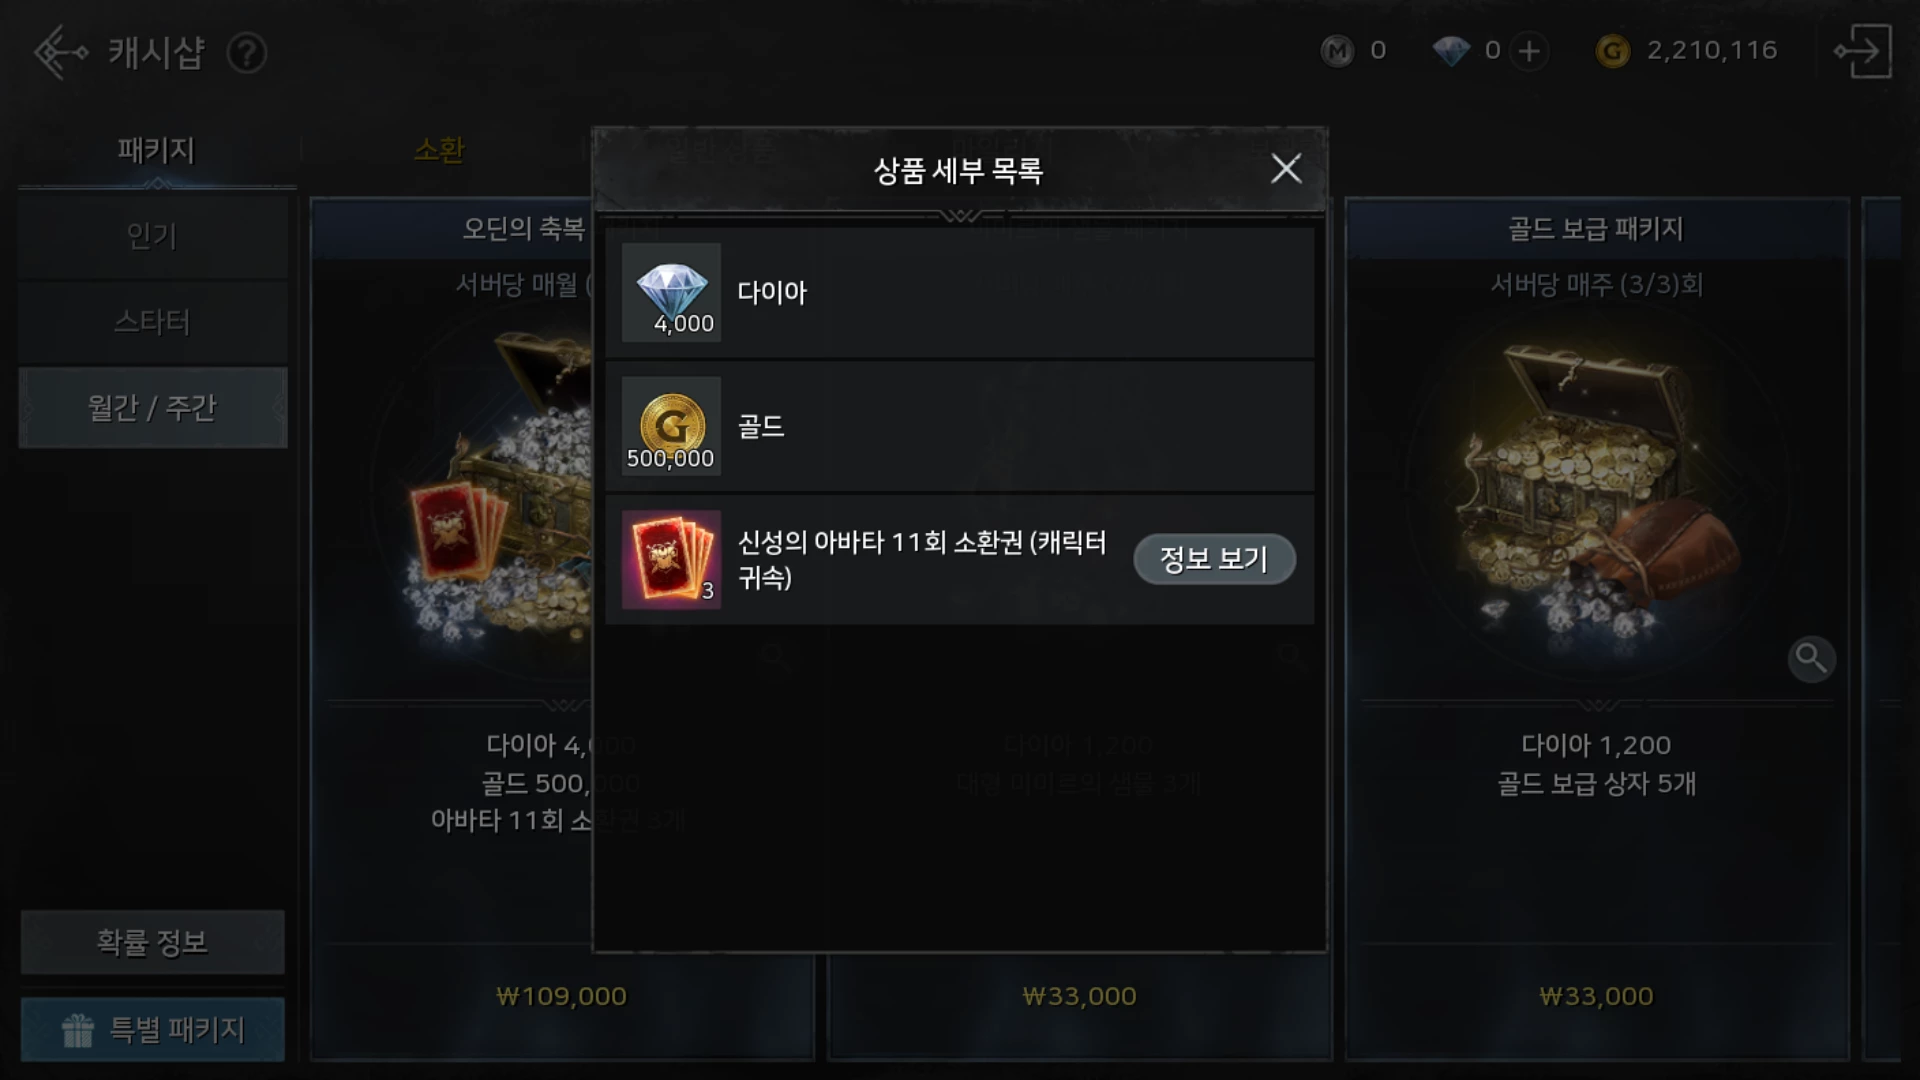
Task: Select the 스타터 category
Action: (x=152, y=322)
